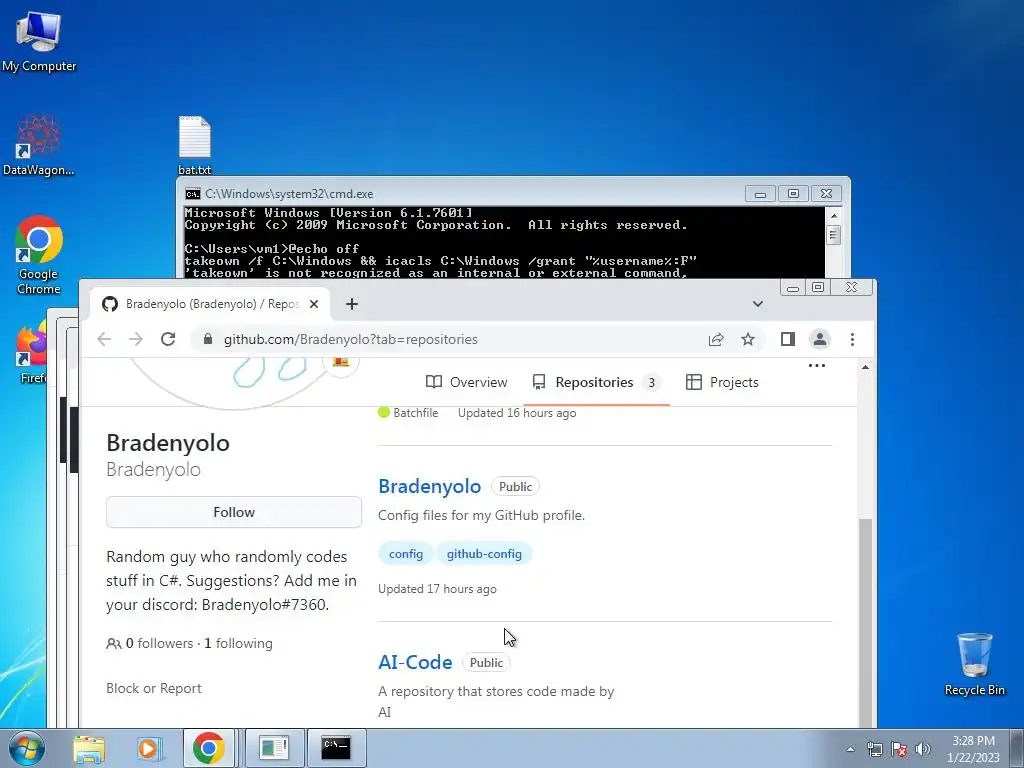Expand the tab search chevron
This screenshot has height=768, width=1024.
tap(758, 304)
